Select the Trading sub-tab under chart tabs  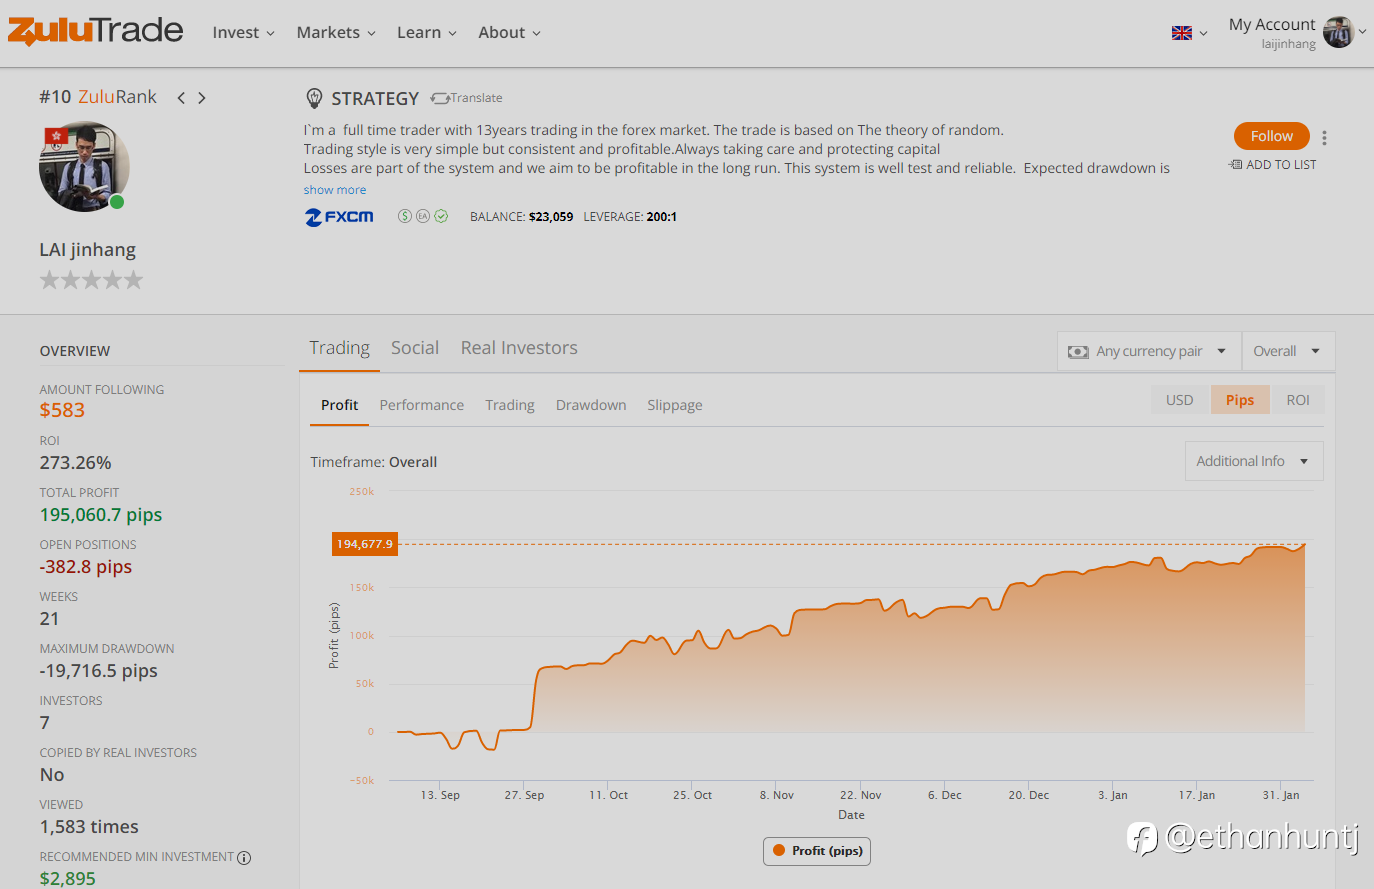pos(510,405)
